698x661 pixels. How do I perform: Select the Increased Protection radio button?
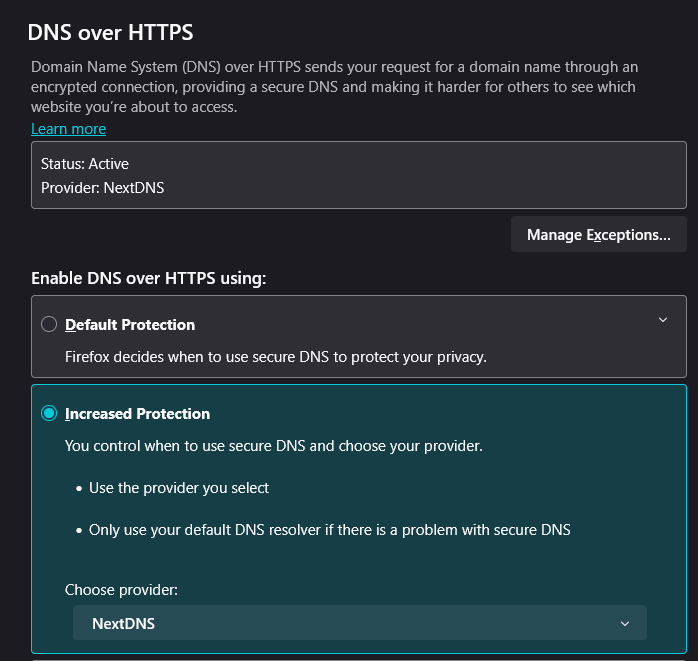(49, 414)
